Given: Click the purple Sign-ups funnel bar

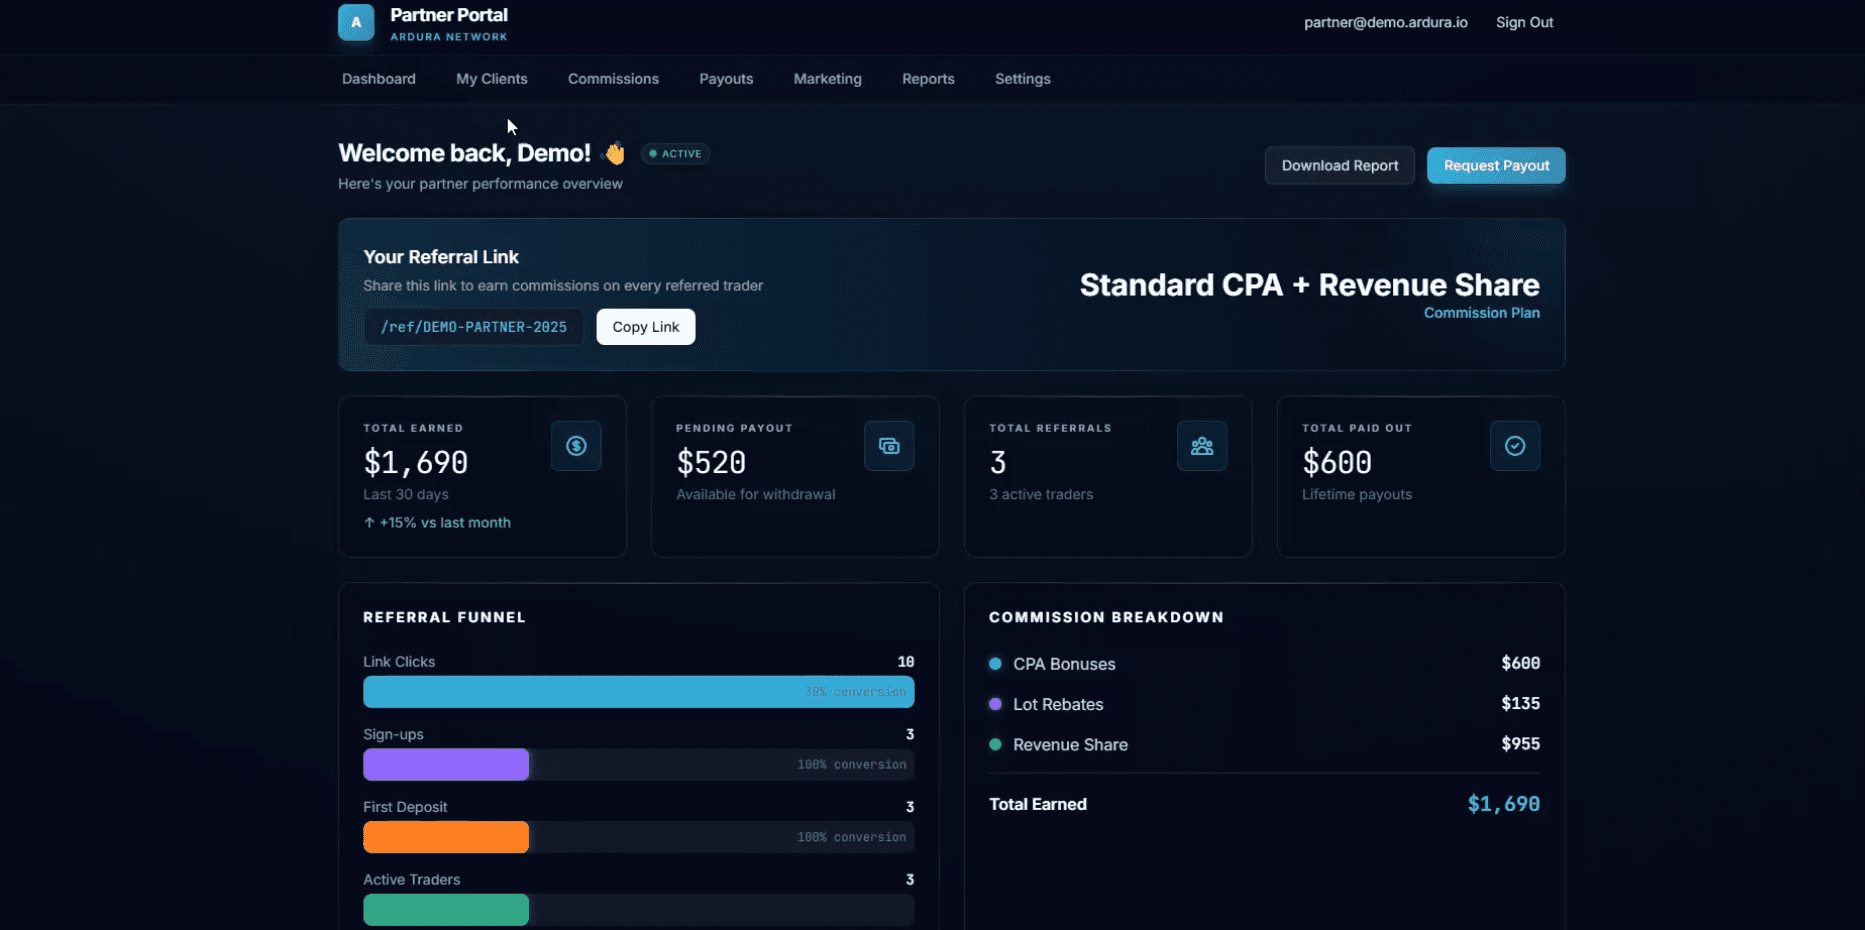Looking at the screenshot, I should click(446, 764).
